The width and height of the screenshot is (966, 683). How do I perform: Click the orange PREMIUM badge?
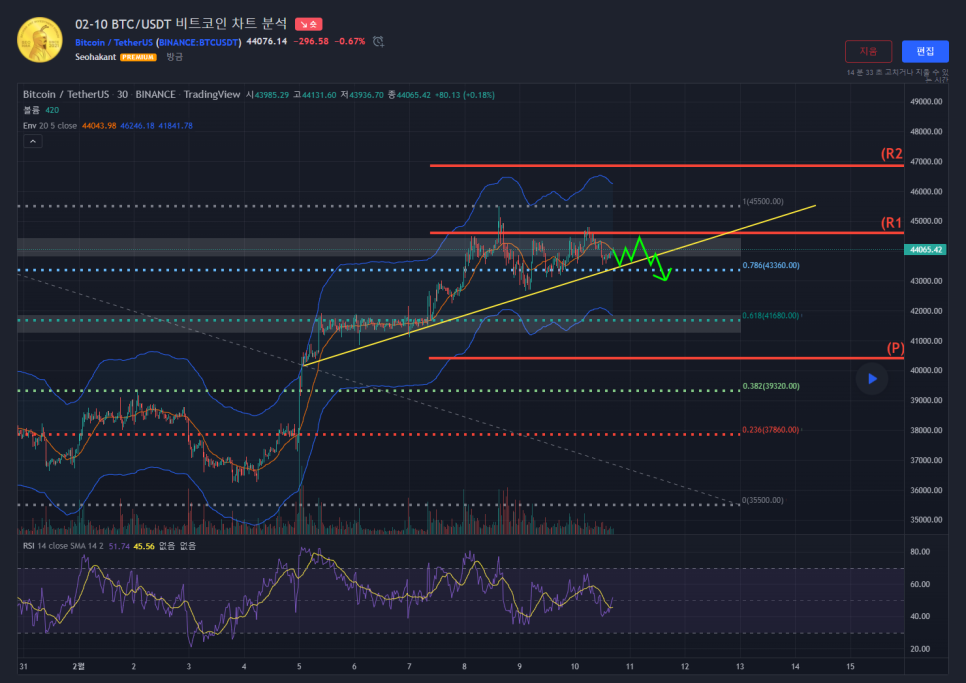[138, 57]
